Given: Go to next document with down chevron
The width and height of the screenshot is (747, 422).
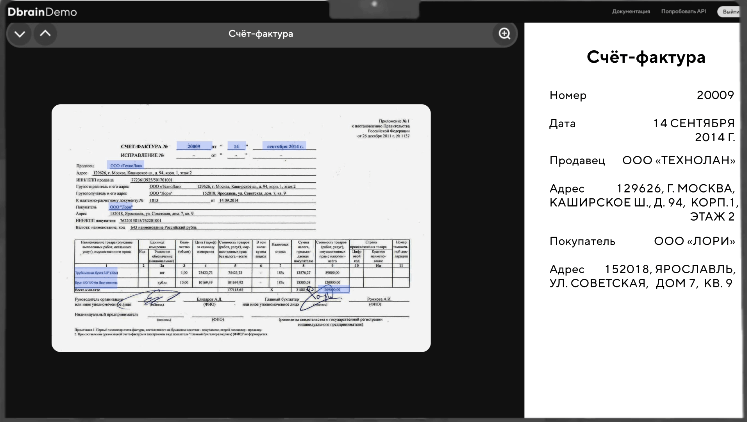Looking at the screenshot, I should 20,34.
